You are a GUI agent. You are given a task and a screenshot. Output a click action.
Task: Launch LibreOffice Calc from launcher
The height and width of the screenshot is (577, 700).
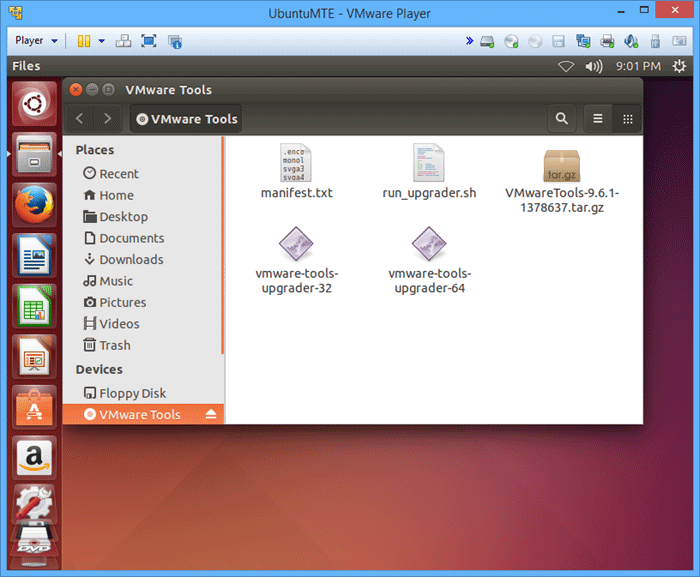pos(34,306)
